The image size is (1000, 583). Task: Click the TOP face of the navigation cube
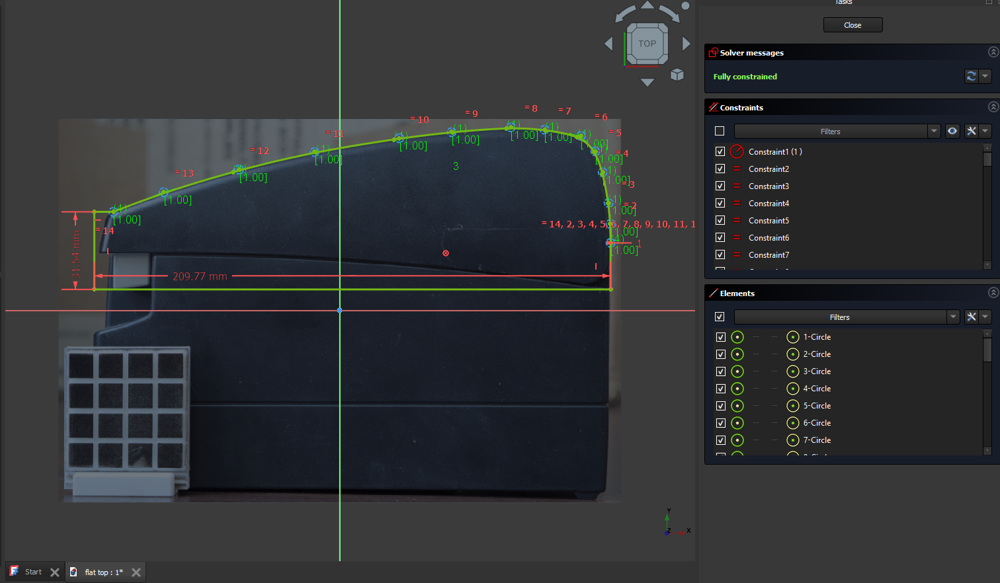tap(647, 43)
